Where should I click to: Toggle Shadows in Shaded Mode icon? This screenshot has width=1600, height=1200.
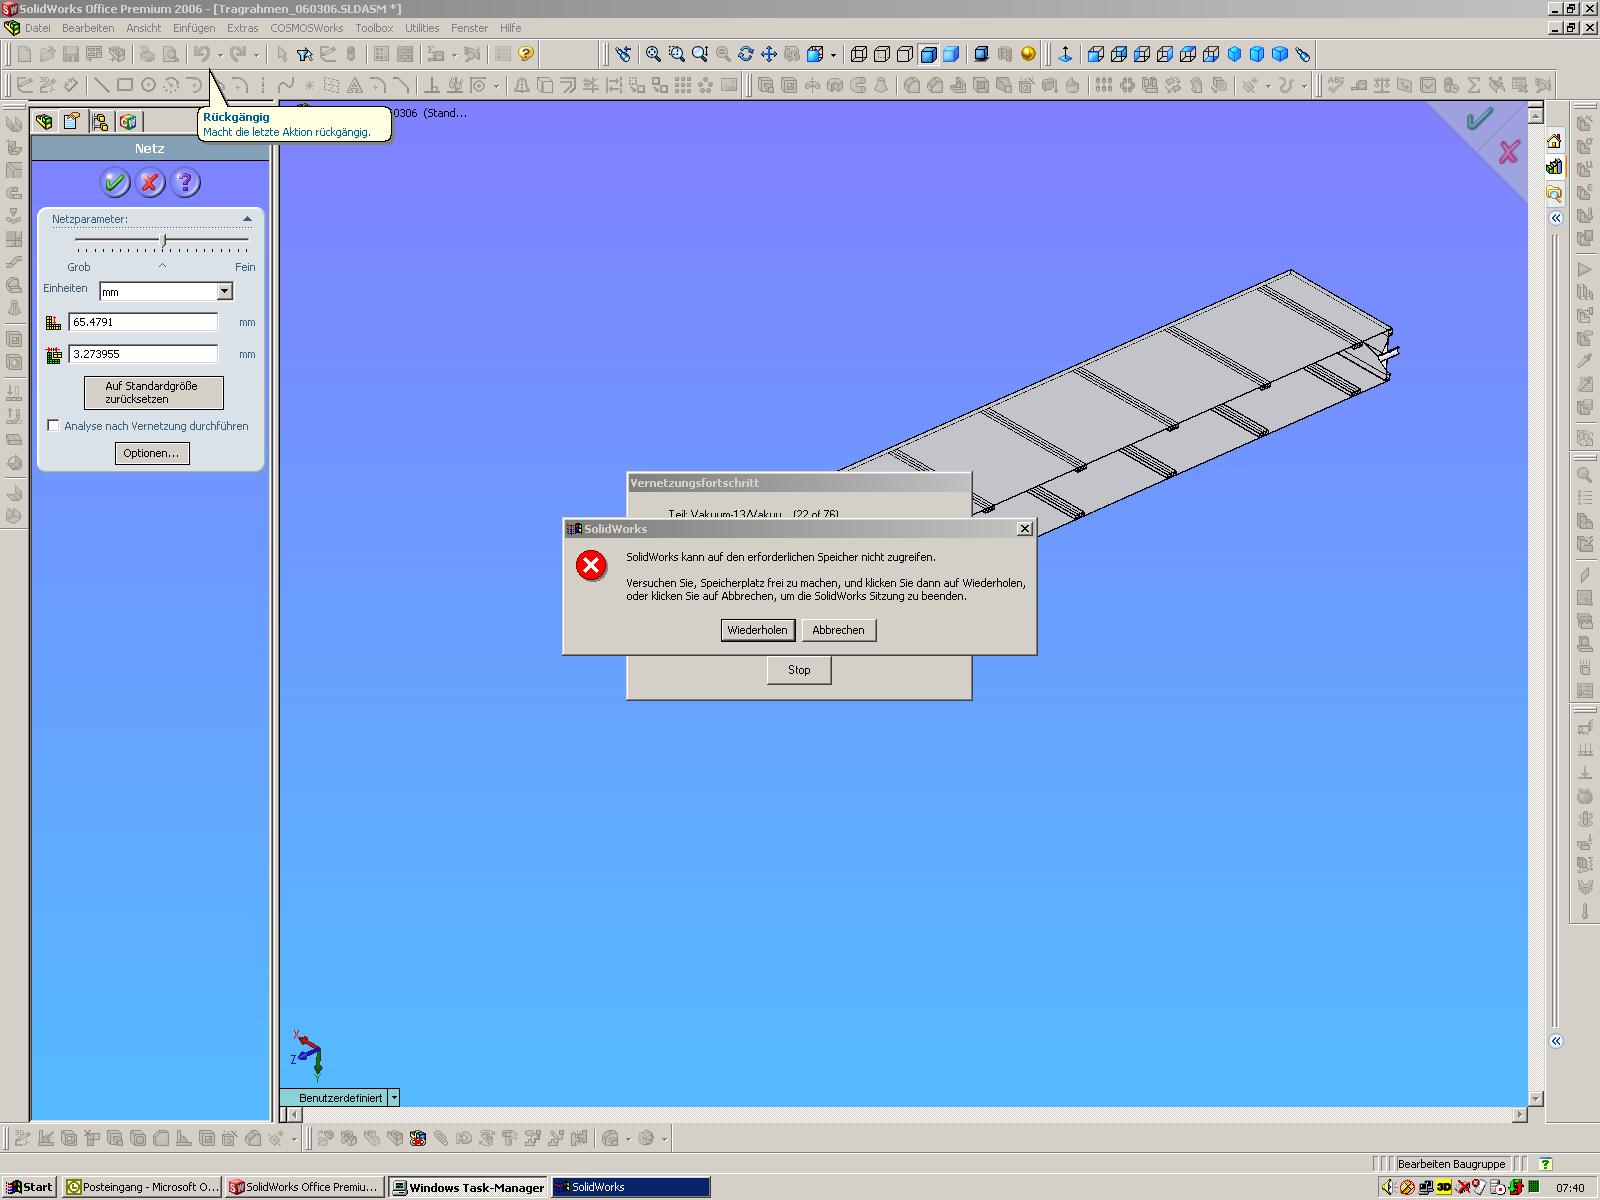pos(981,54)
